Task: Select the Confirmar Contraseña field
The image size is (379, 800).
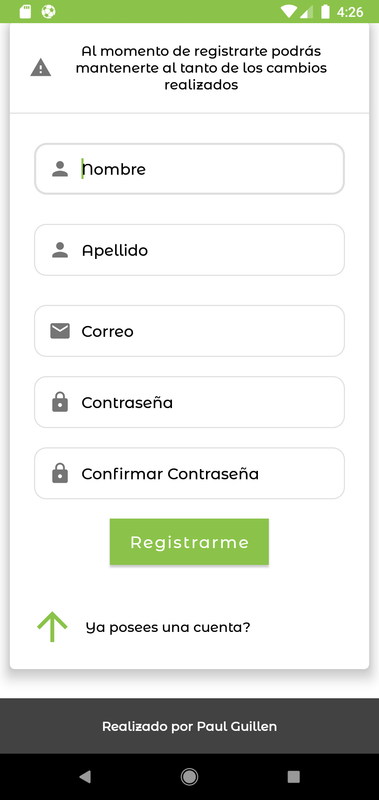Action: coord(189,473)
